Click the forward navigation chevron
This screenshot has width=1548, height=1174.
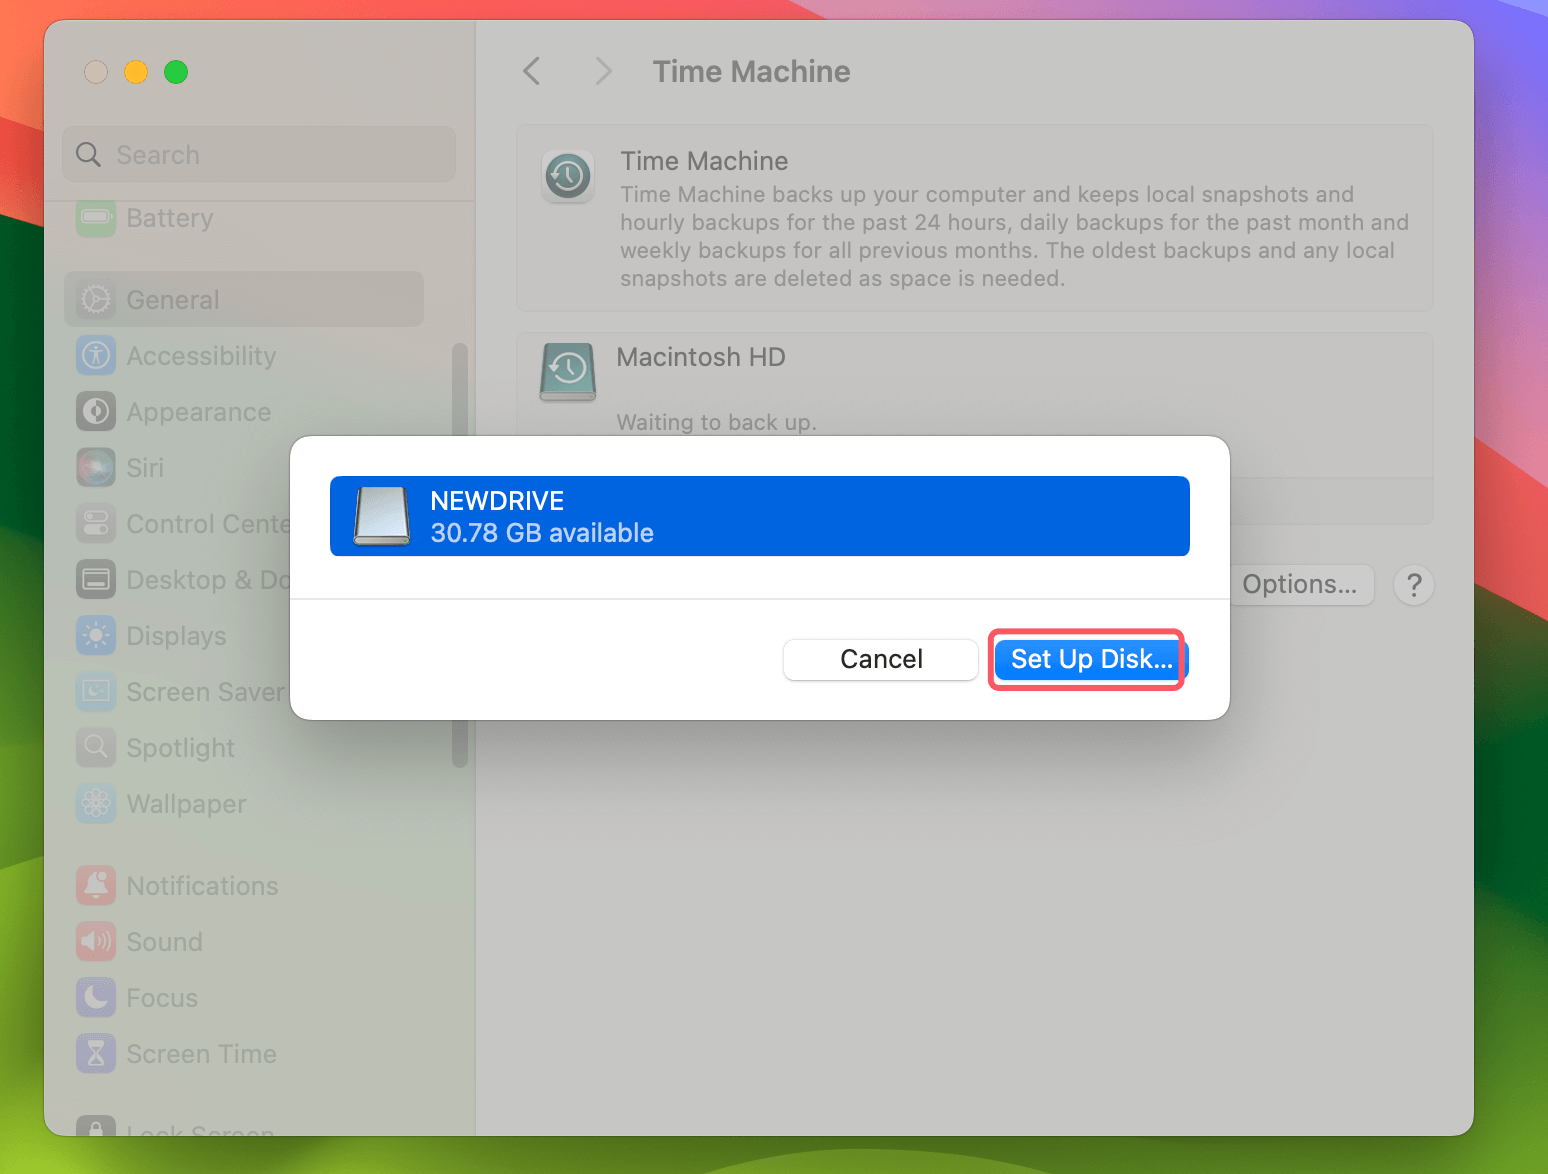[x=603, y=71]
